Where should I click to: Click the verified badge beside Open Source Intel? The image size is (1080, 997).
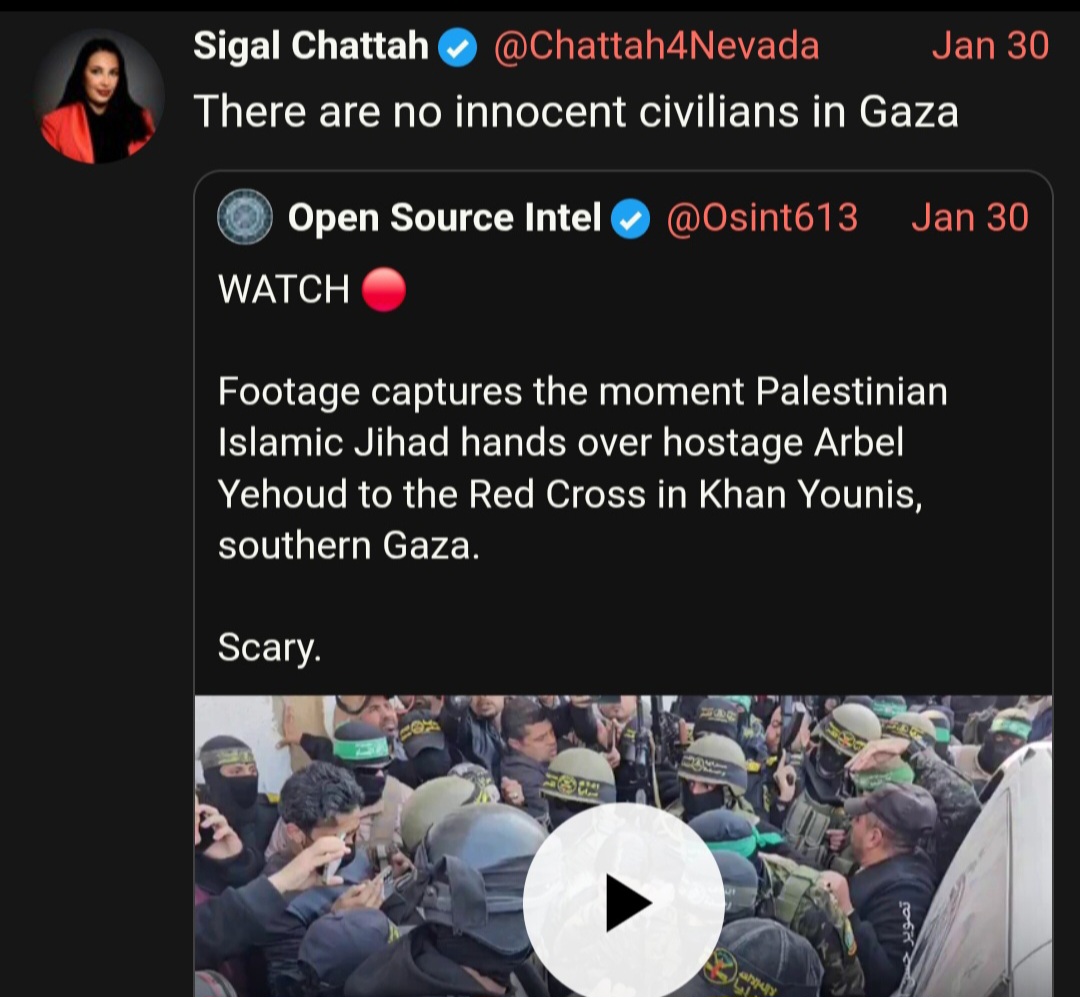click(x=631, y=218)
